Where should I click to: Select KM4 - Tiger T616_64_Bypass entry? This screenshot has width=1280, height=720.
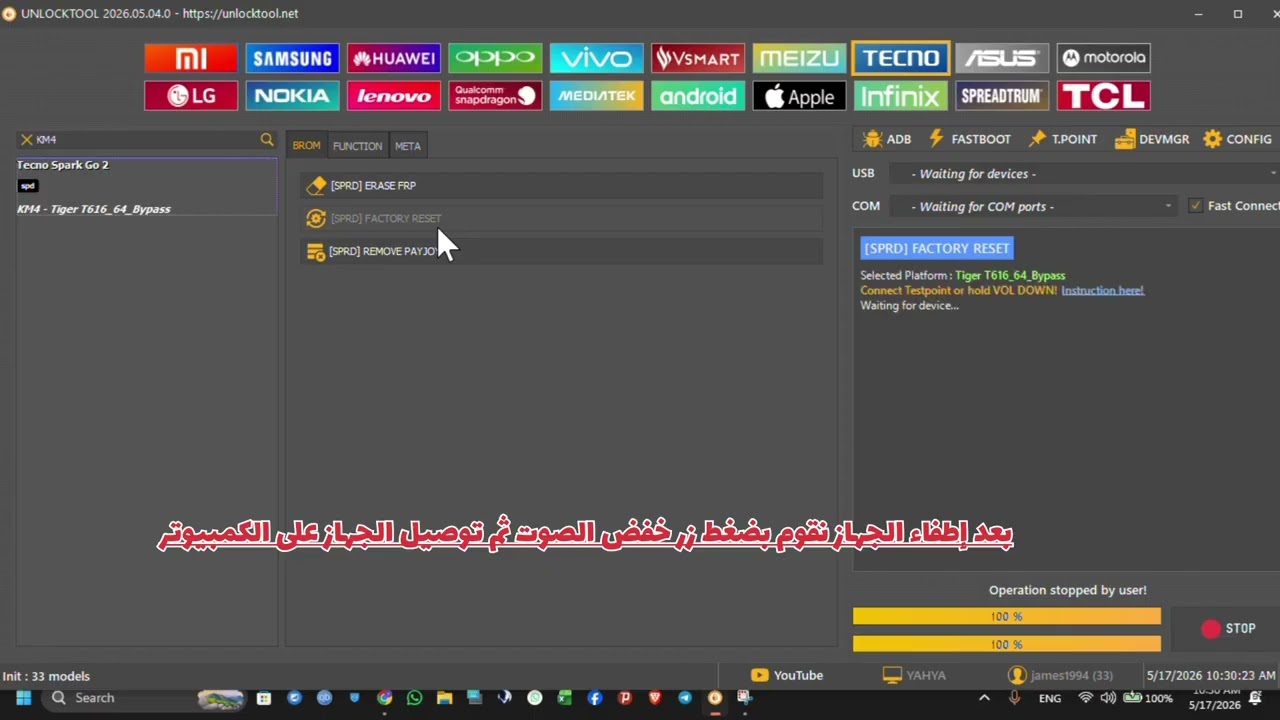coord(94,209)
